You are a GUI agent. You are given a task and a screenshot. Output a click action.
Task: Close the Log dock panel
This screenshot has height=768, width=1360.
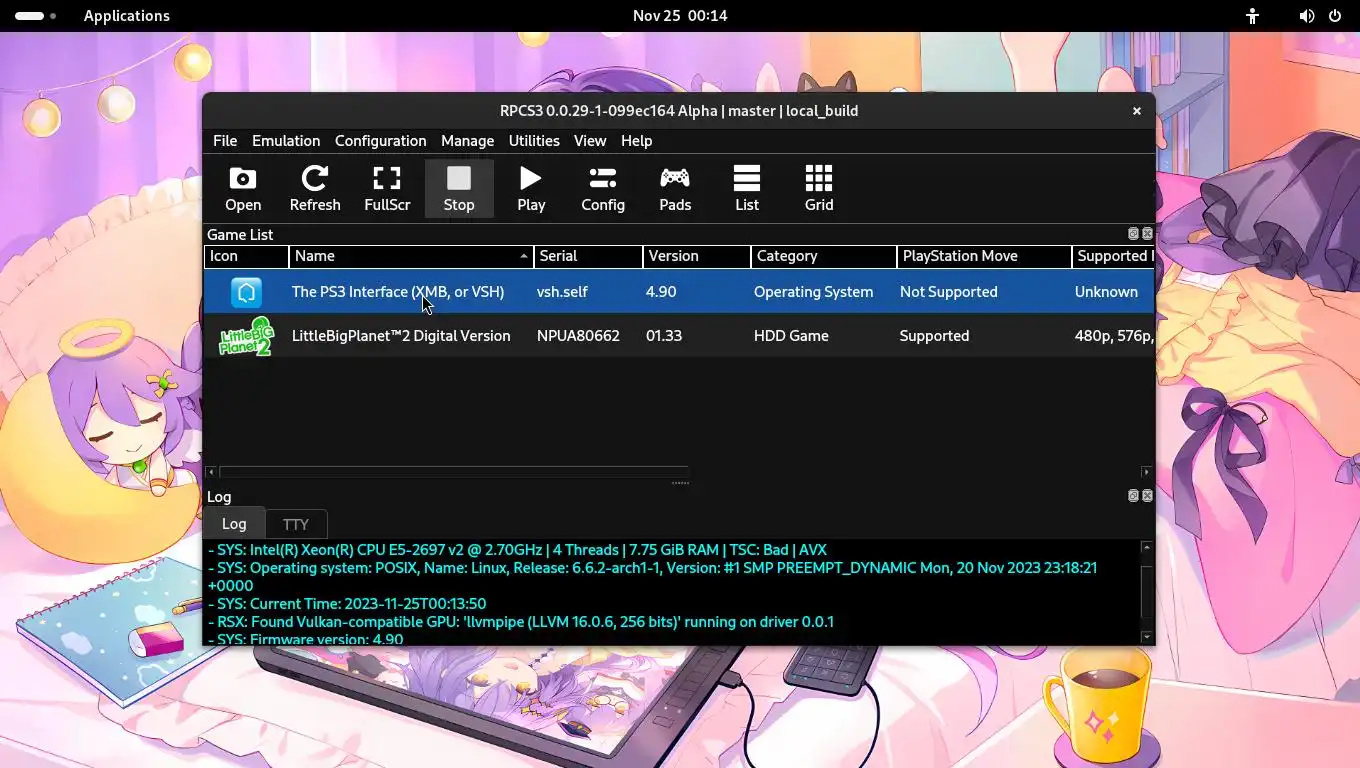point(1147,496)
